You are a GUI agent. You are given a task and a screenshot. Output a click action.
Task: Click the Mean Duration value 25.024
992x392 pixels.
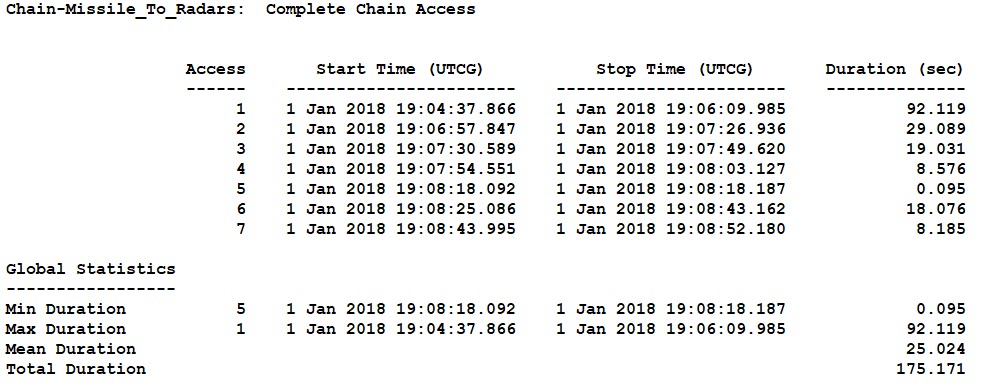(x=936, y=349)
